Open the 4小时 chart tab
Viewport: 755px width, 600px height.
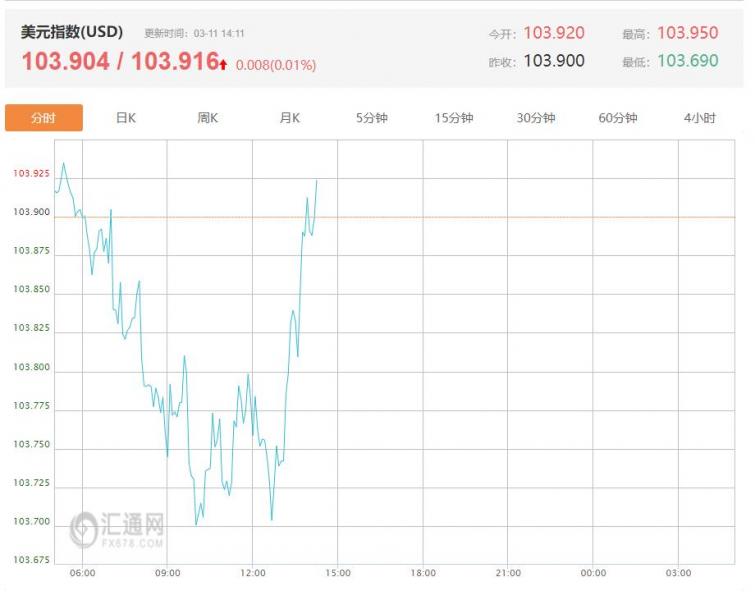coord(700,118)
